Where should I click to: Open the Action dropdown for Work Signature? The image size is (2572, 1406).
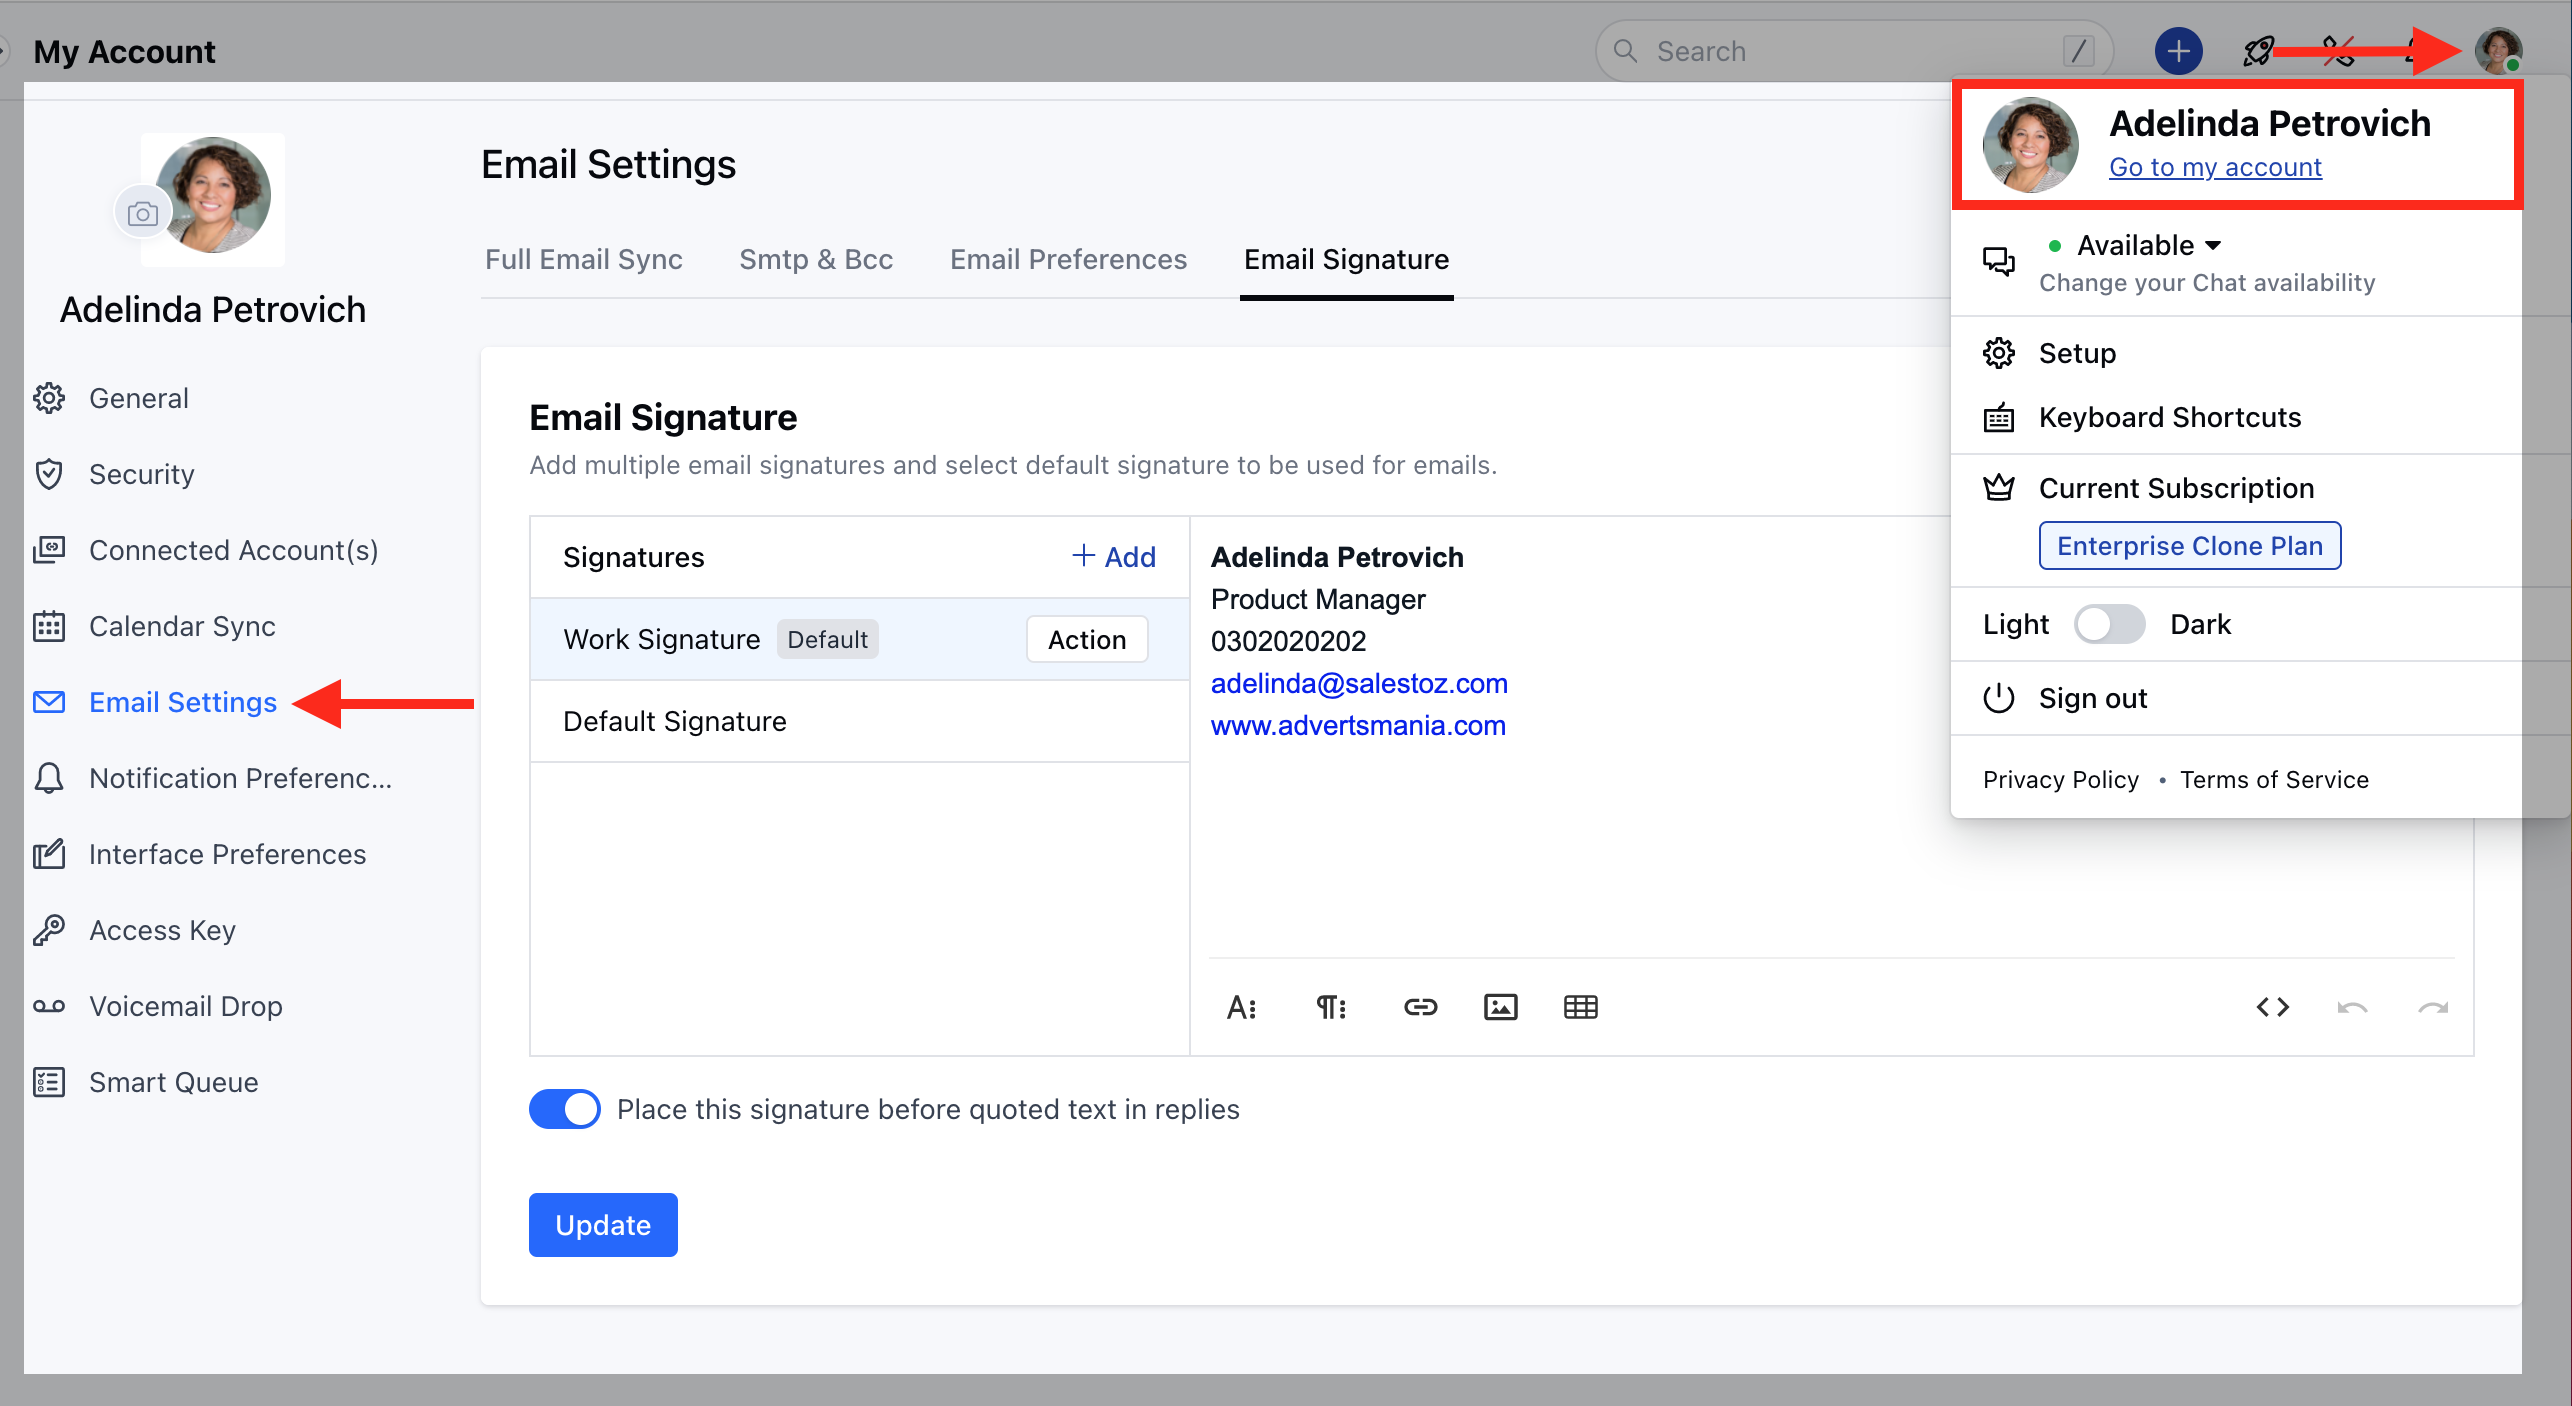tap(1087, 640)
